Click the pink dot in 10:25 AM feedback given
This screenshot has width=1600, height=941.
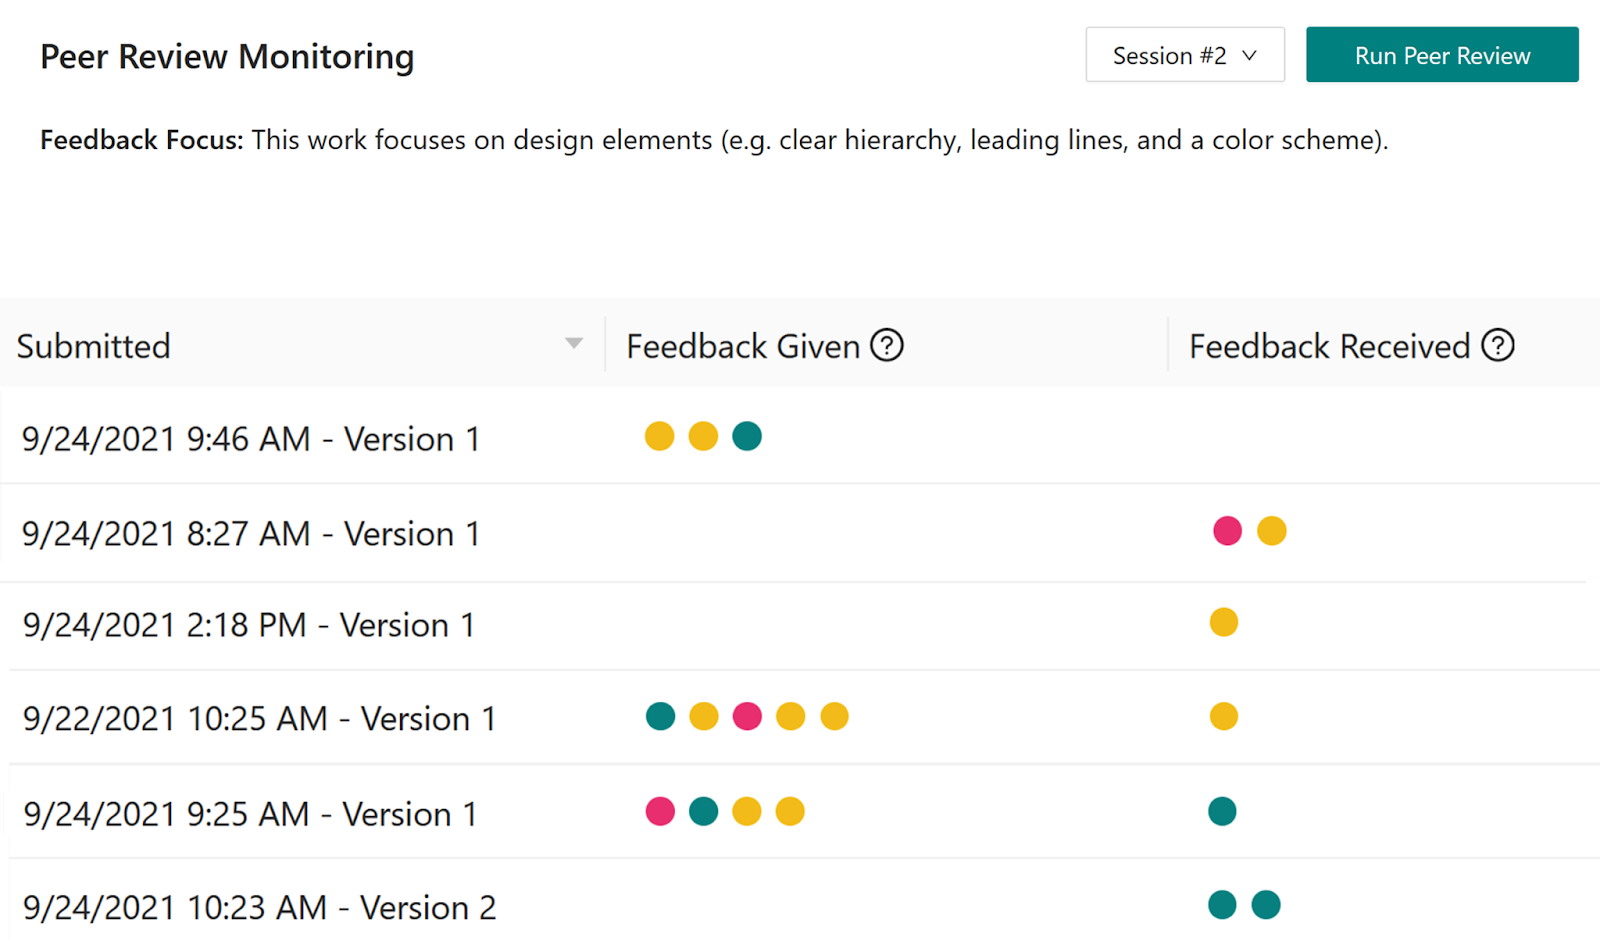pyautogui.click(x=747, y=716)
